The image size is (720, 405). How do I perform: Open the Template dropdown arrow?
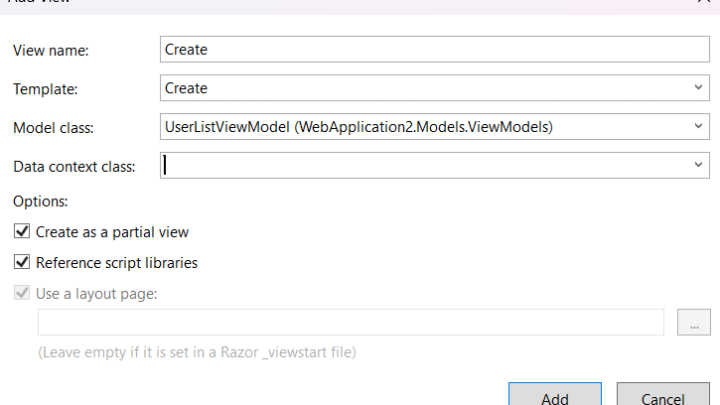click(698, 88)
